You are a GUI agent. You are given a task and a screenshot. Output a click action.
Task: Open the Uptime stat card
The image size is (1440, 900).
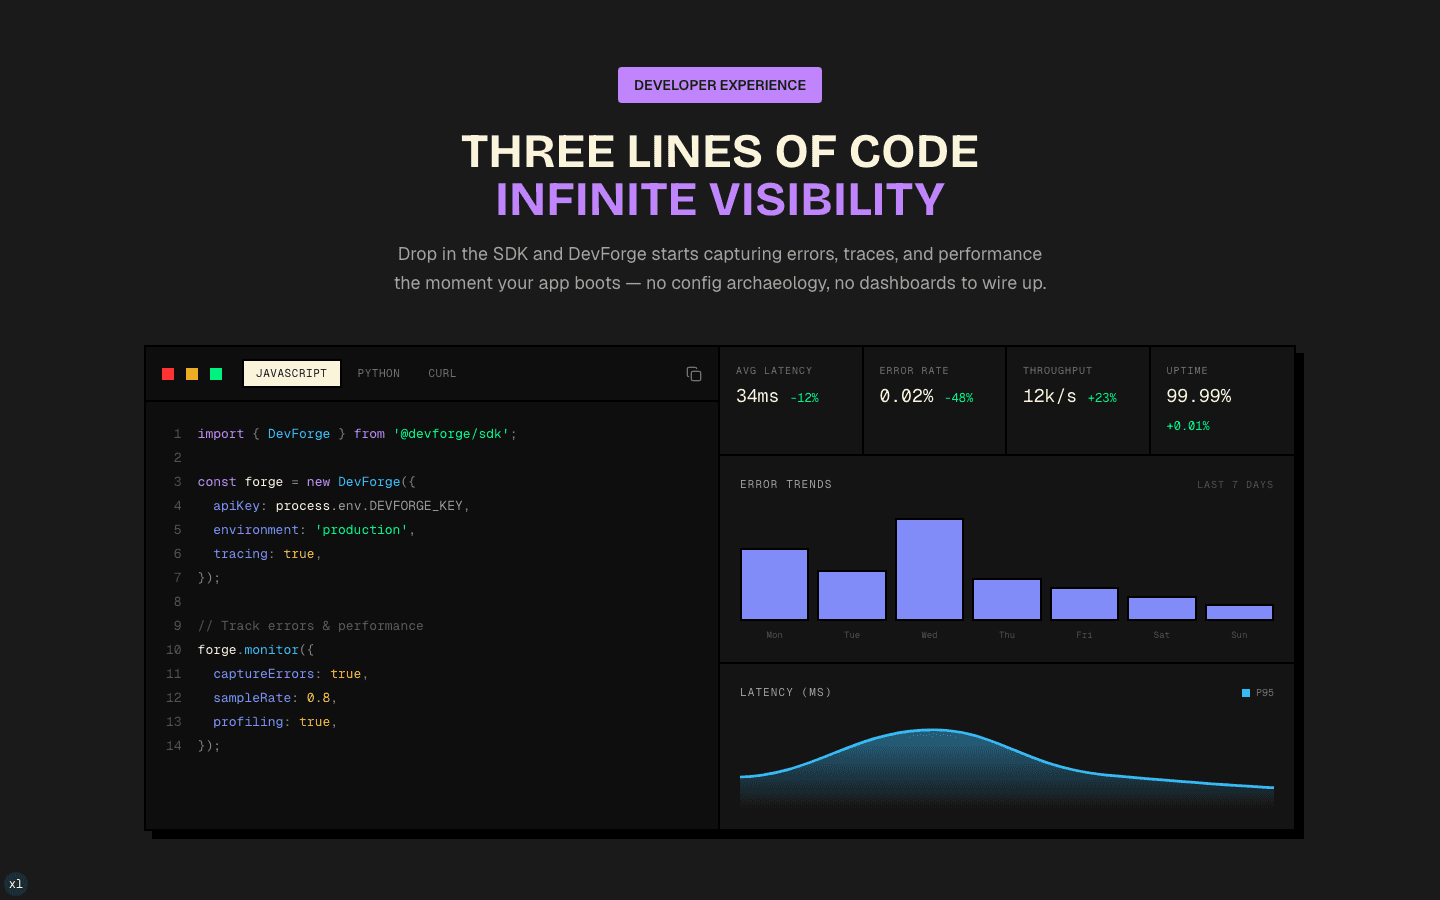(x=1222, y=401)
